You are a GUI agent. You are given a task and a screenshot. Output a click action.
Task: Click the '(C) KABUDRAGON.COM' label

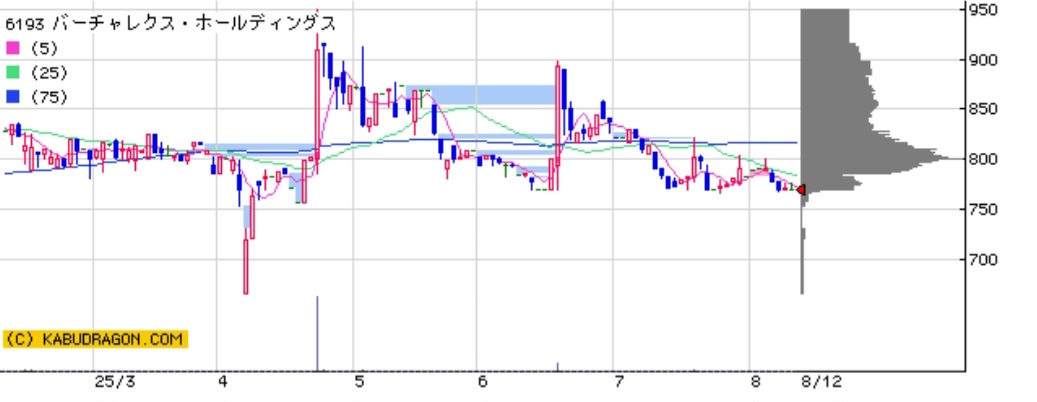[95, 339]
